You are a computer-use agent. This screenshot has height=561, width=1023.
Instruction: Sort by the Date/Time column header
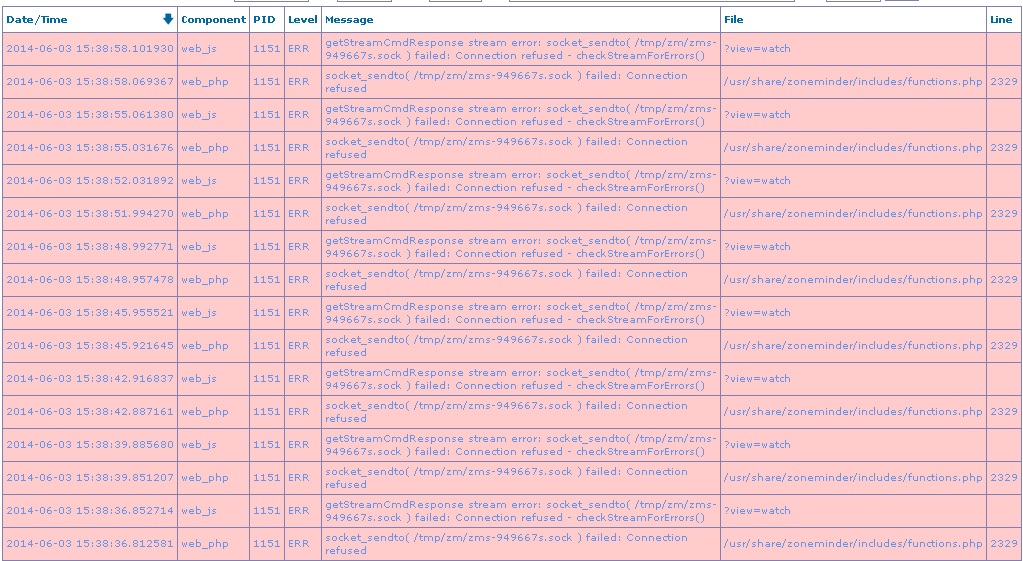(x=37, y=20)
